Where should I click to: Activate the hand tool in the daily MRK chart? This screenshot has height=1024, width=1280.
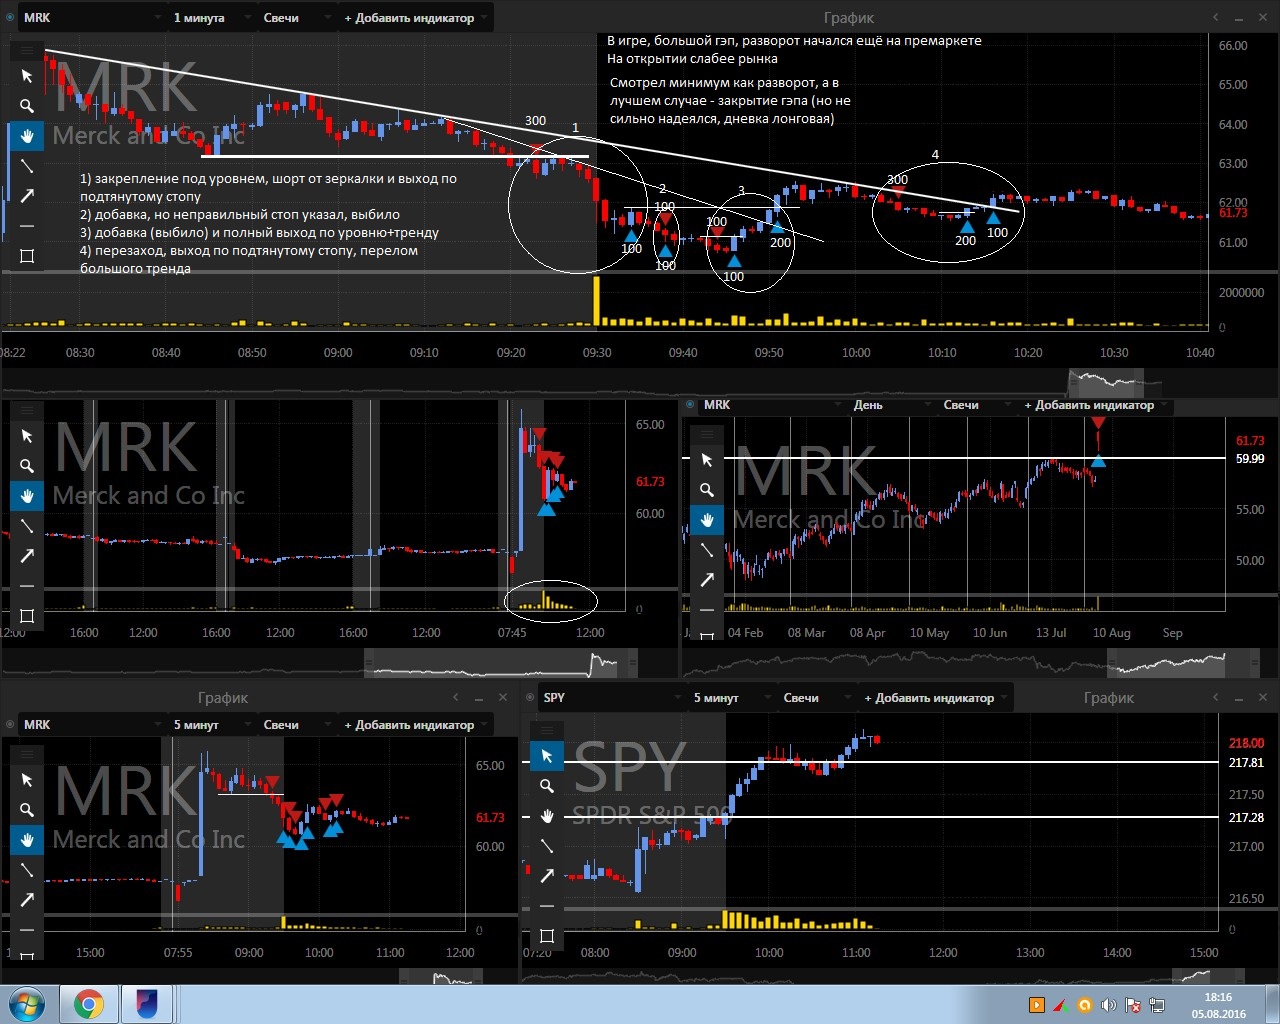(707, 520)
